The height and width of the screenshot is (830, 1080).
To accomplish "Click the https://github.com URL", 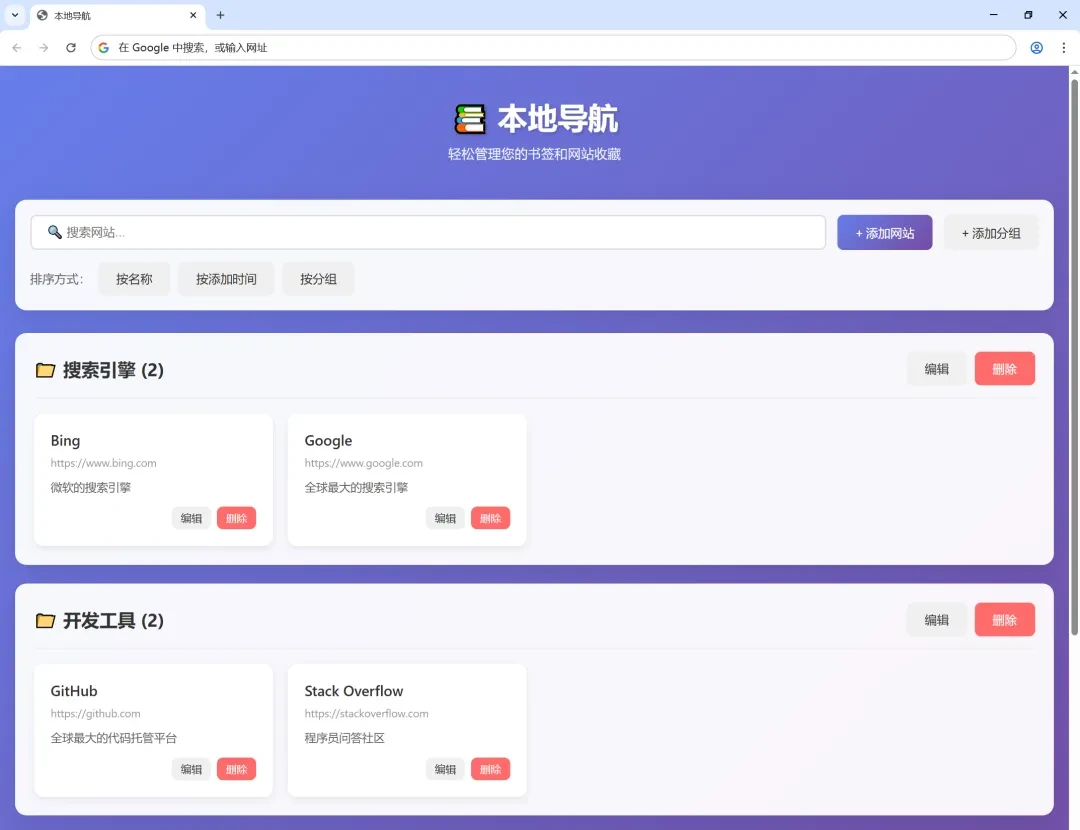I will [x=95, y=714].
